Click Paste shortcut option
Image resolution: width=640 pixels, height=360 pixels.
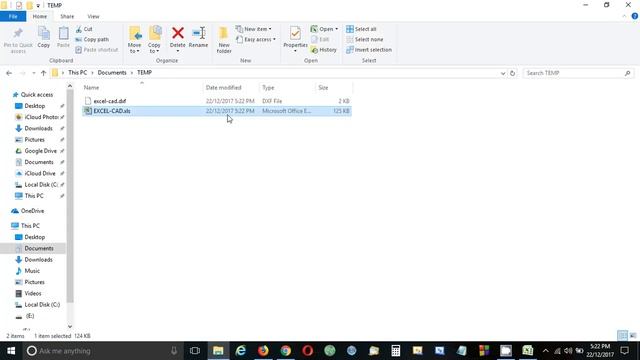click(97, 50)
